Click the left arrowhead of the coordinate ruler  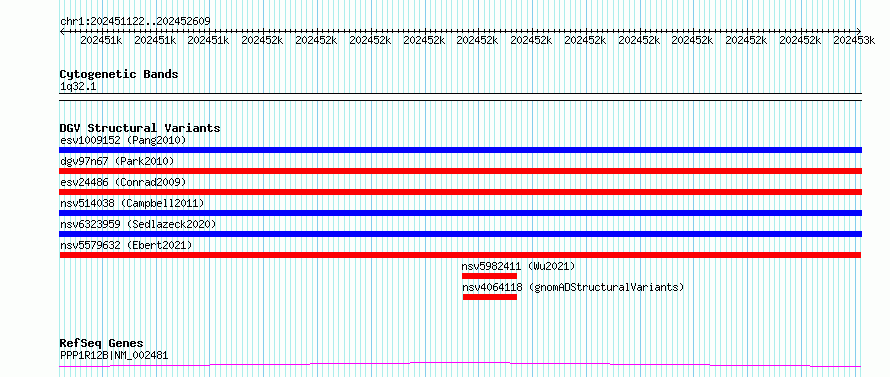(x=62, y=31)
